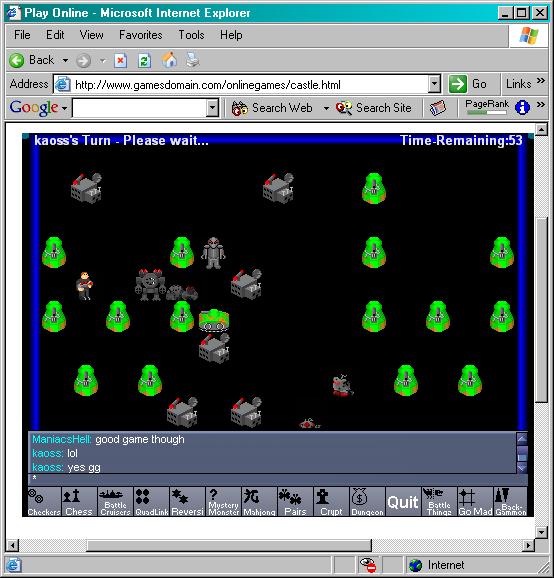Viewport: 554px width, 578px height.
Task: Open the Google search box dropdown
Action: pos(212,108)
